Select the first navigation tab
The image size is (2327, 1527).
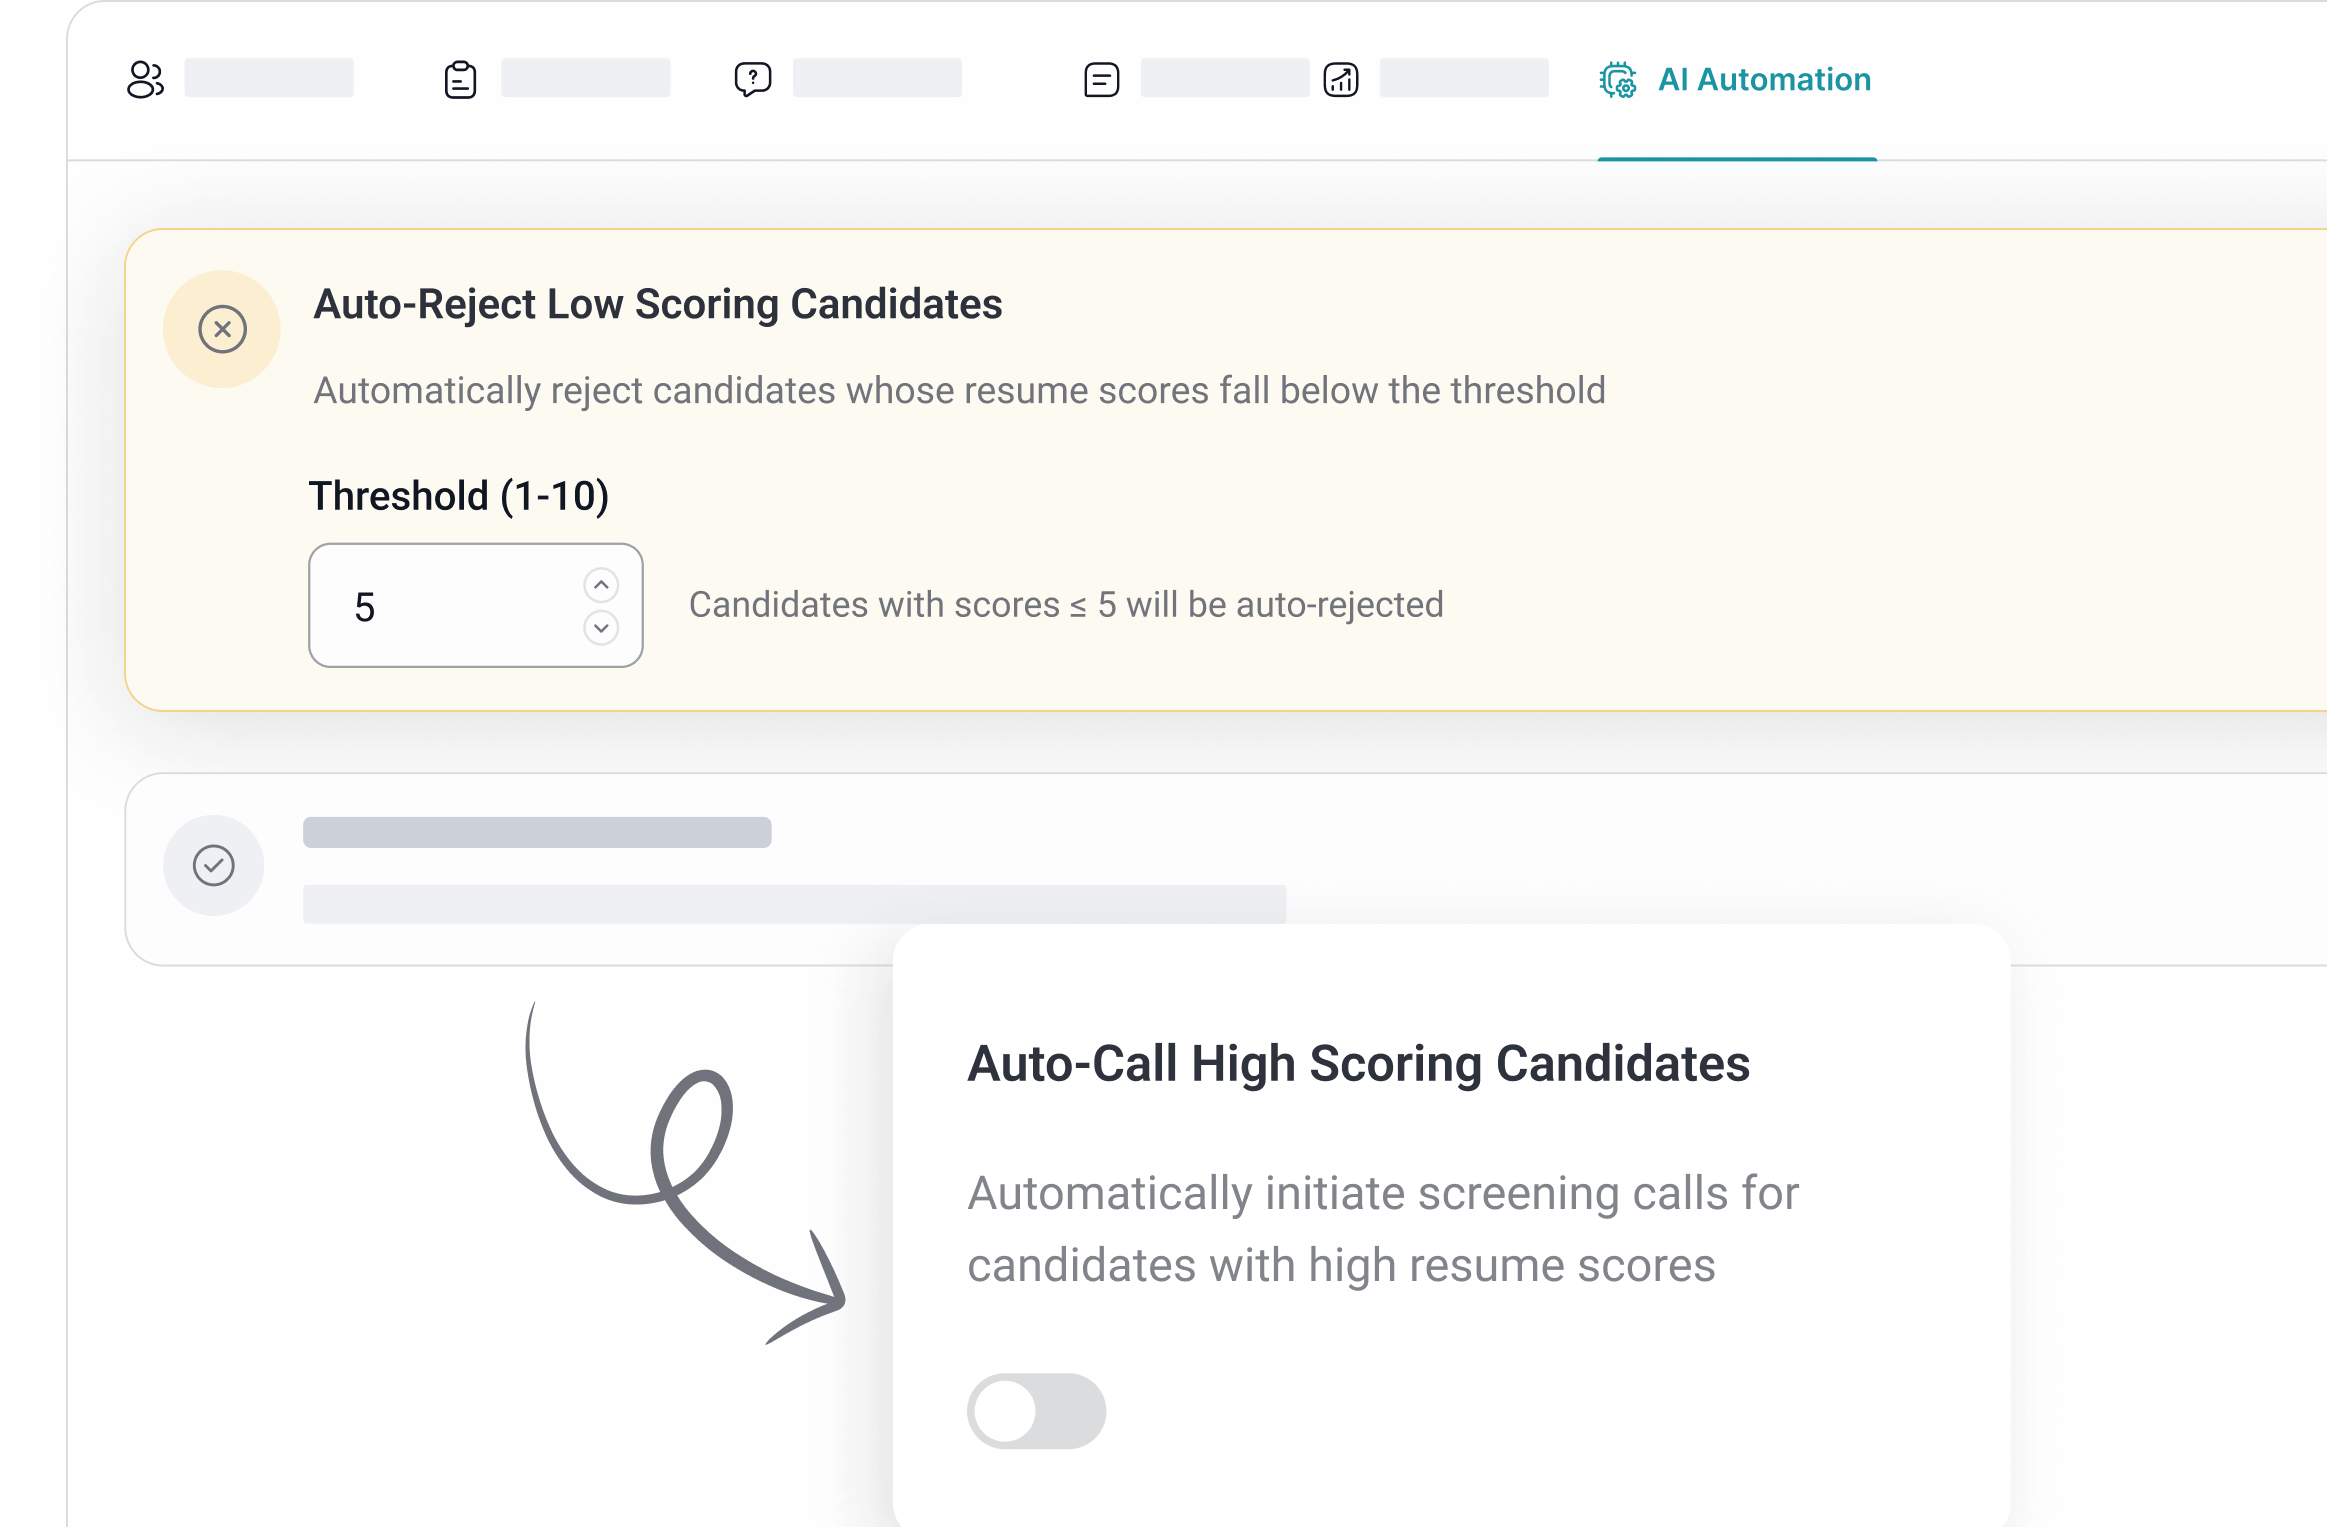(240, 80)
